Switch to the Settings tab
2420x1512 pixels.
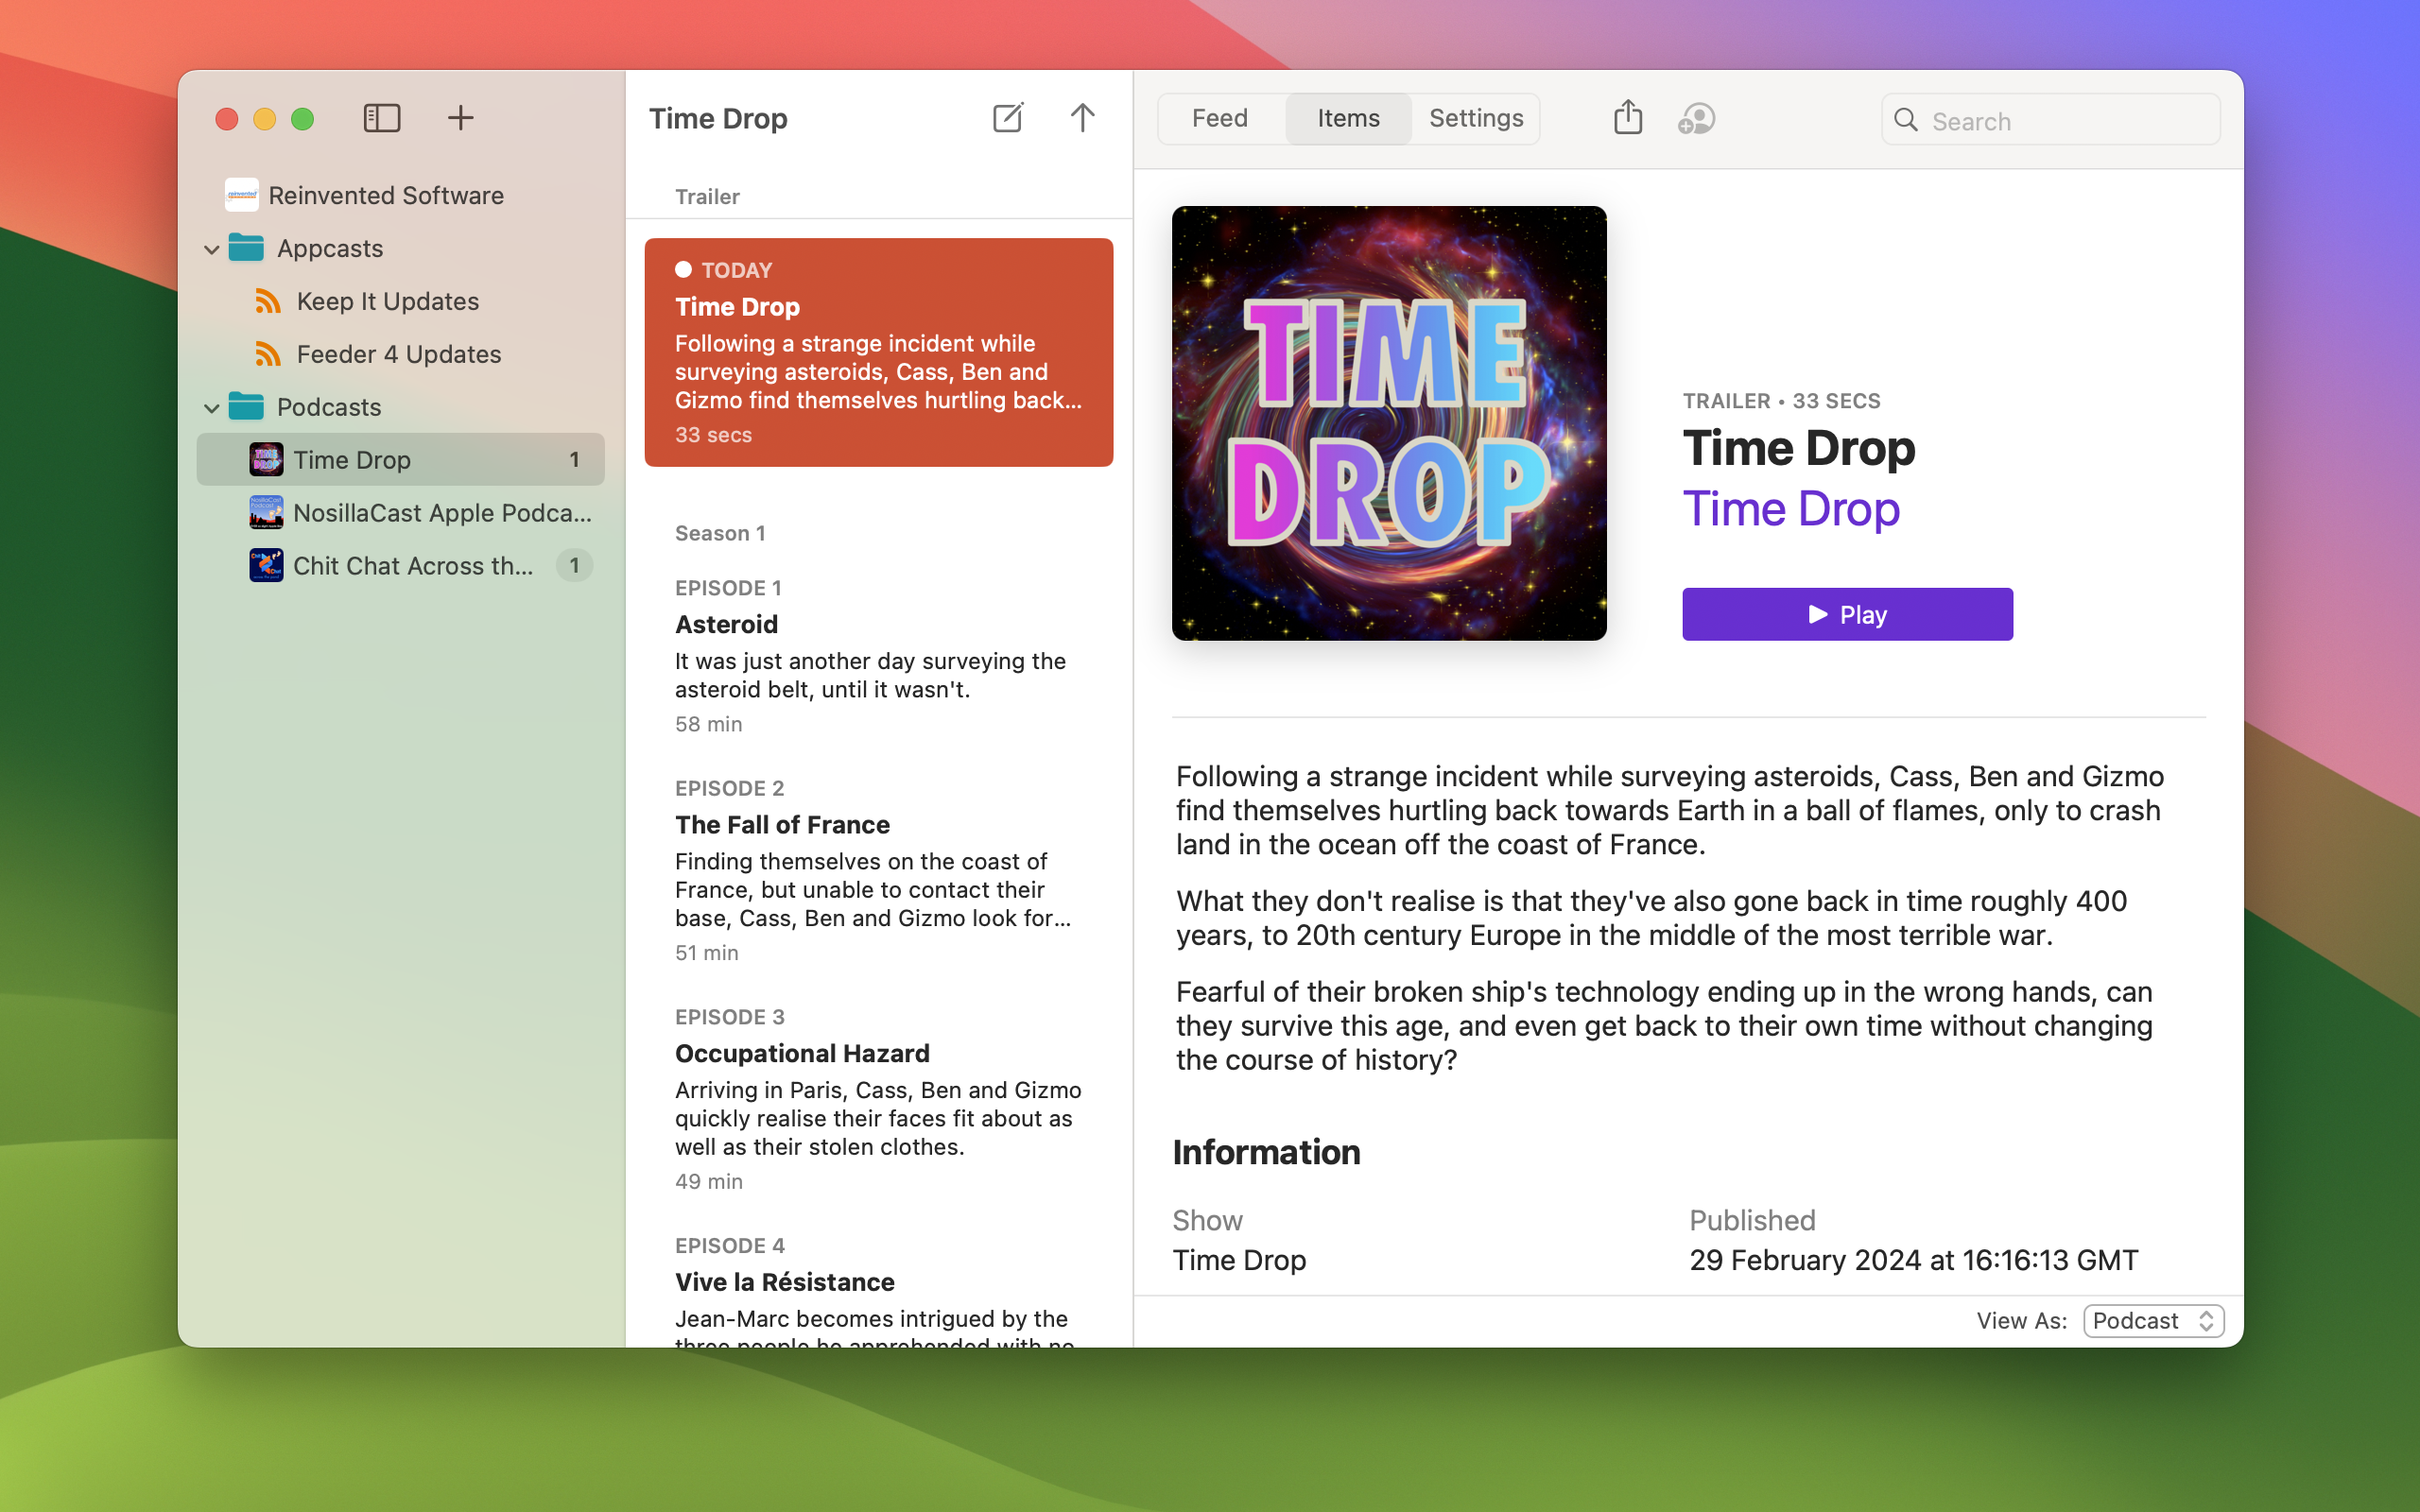(1476, 118)
